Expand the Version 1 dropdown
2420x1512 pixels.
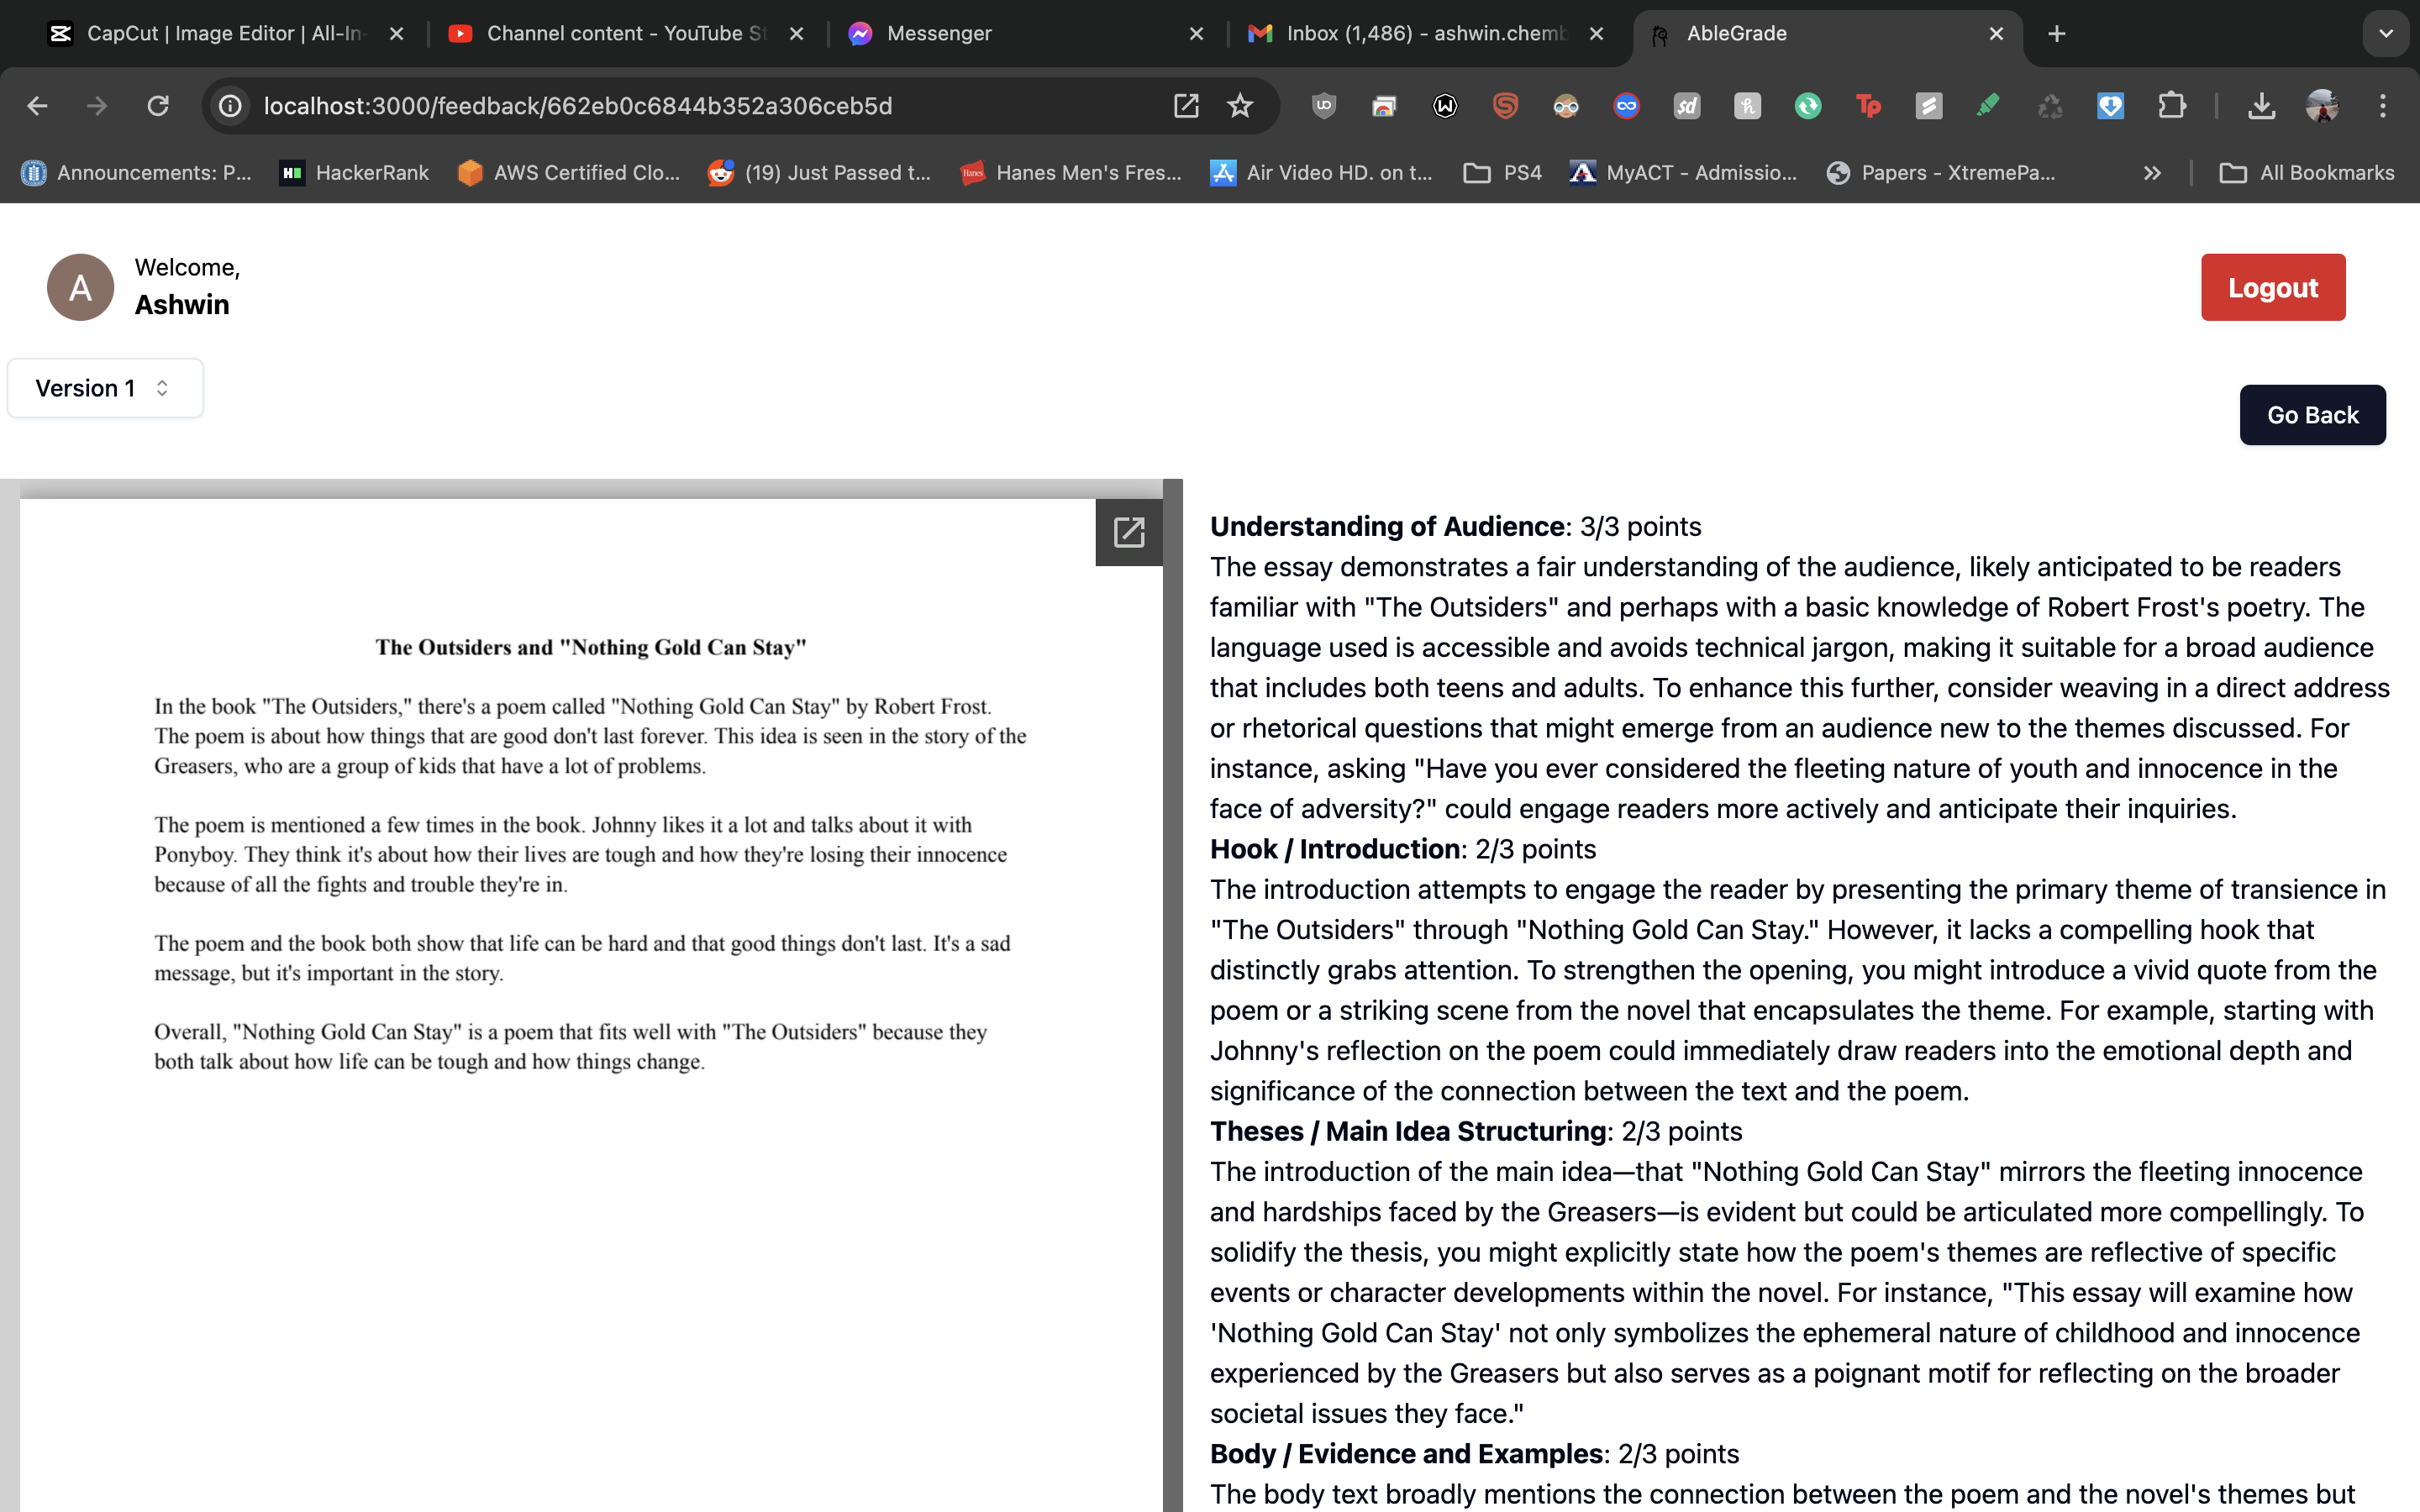(105, 388)
